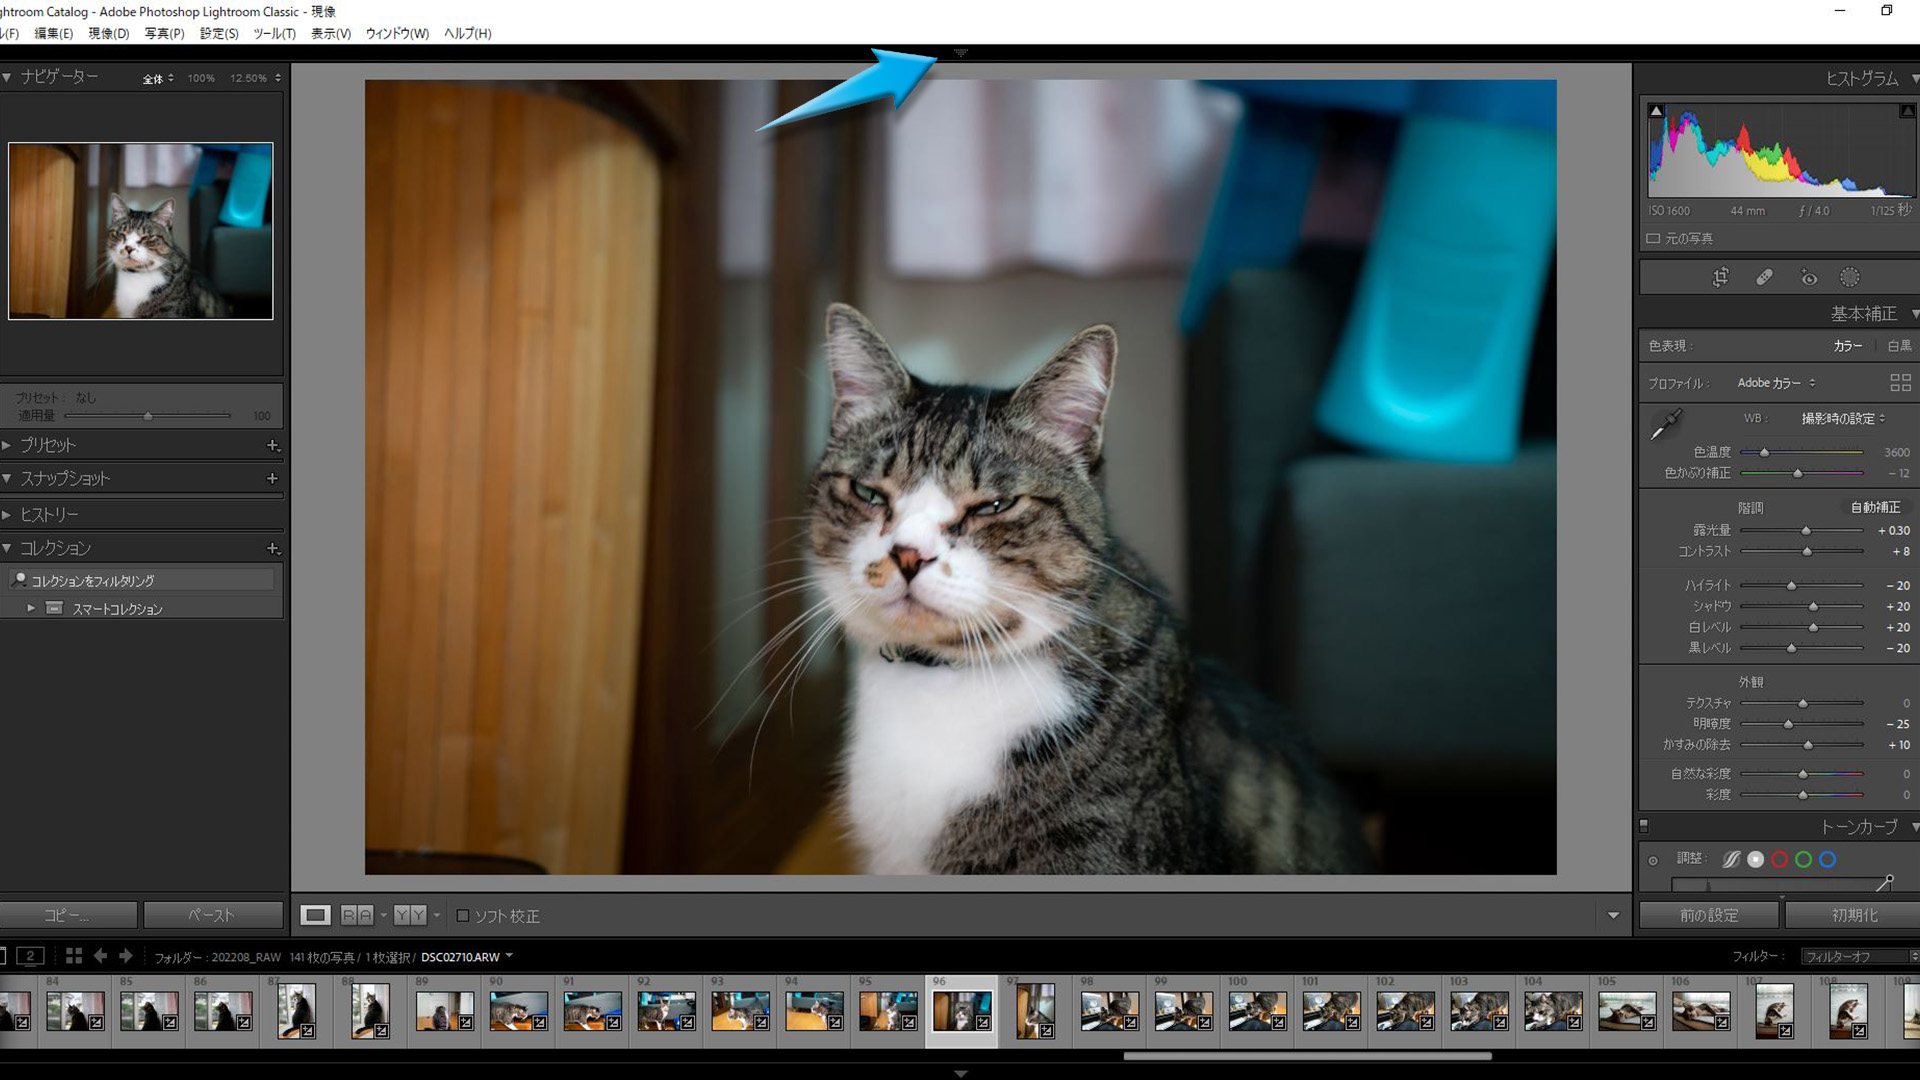This screenshot has width=1920, height=1080.
Task: Collapse the スナップショット panel
Action: point(7,479)
